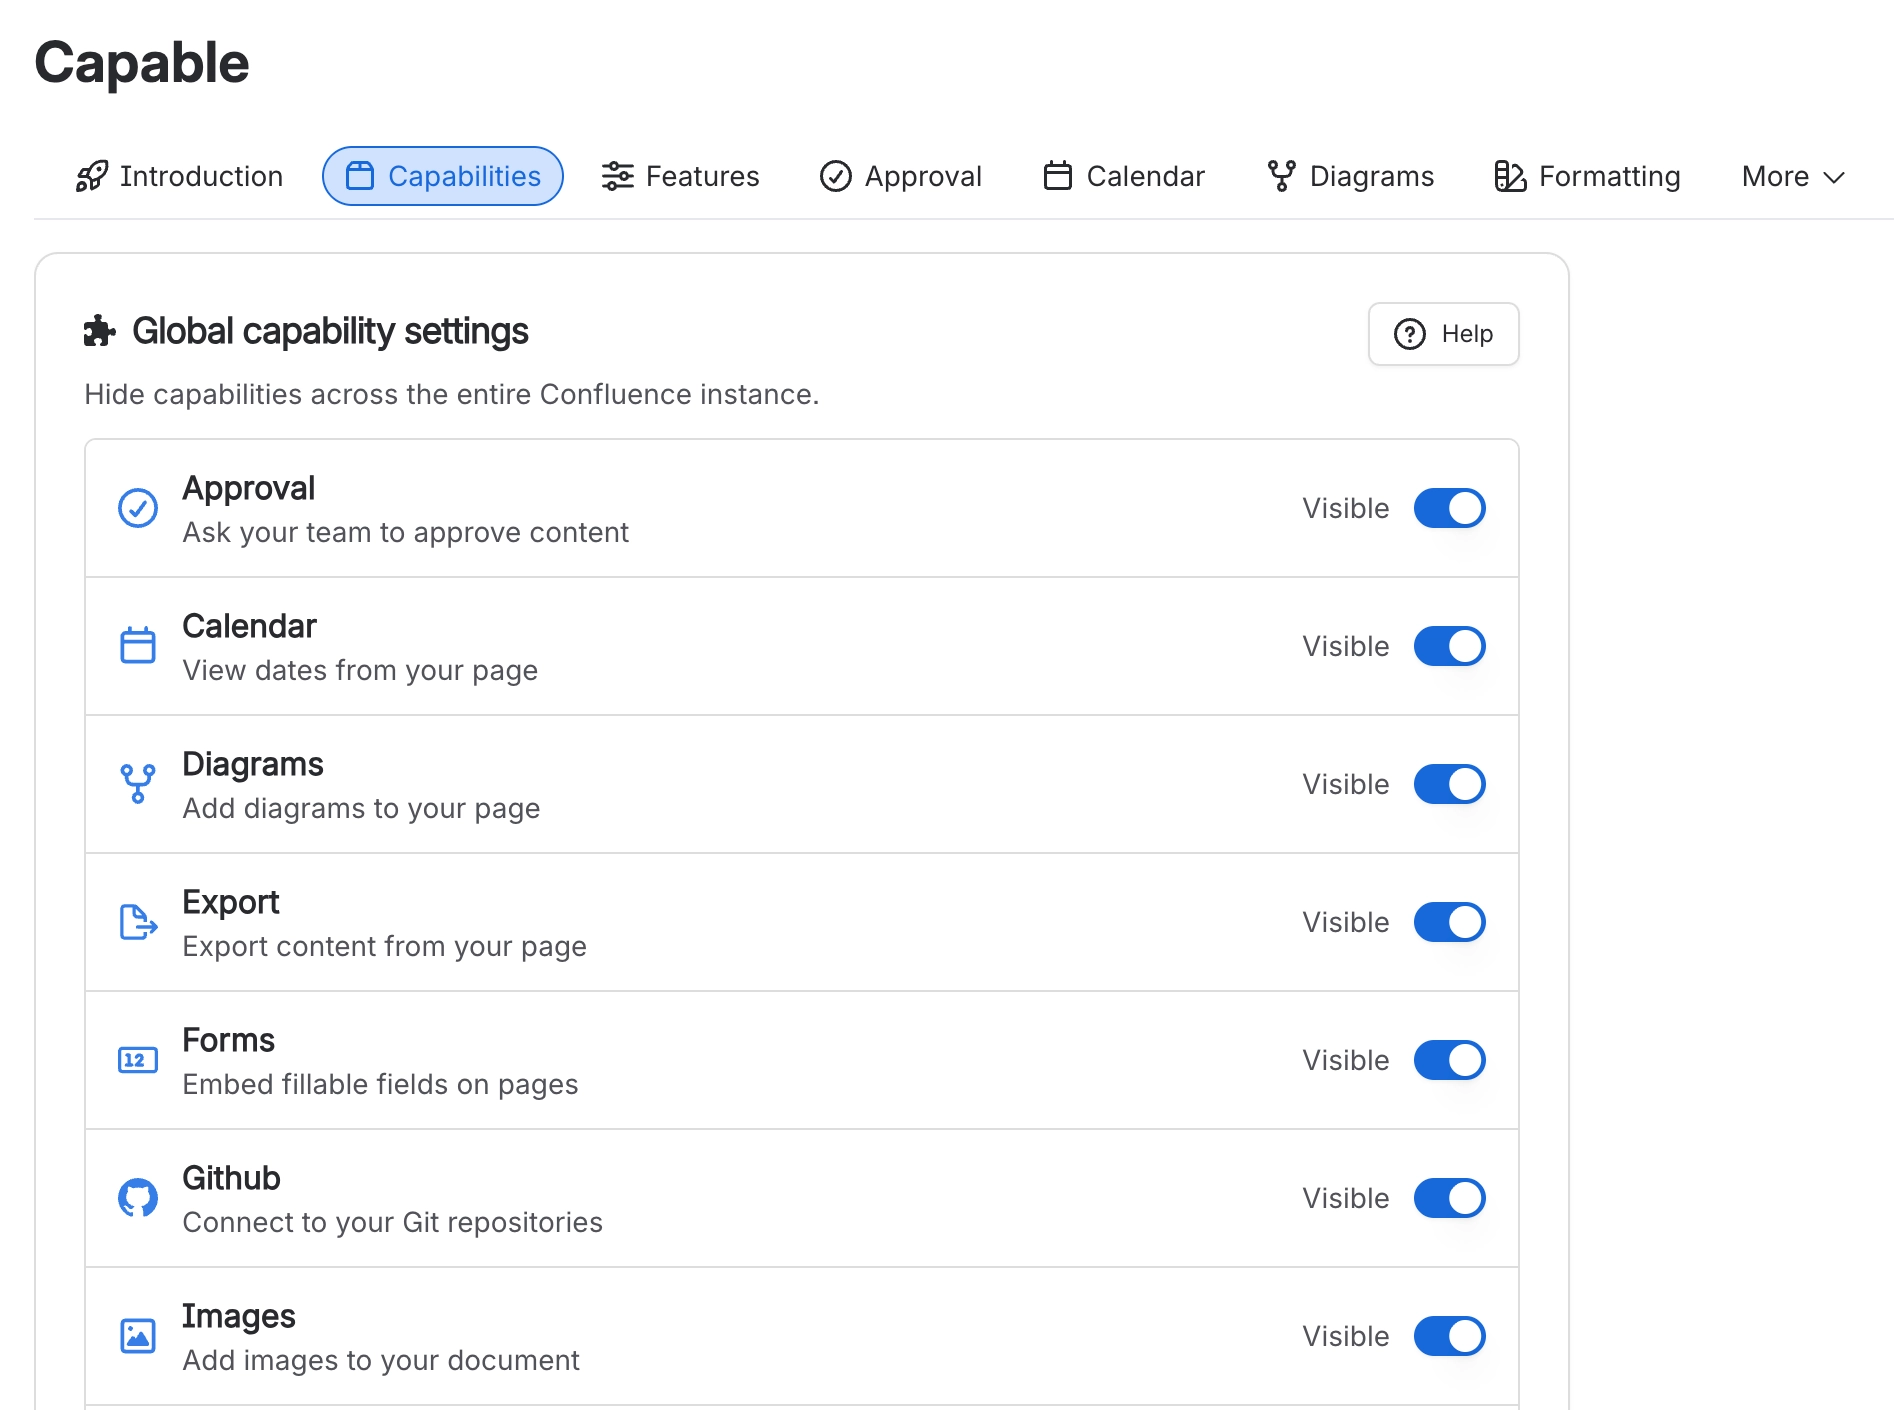Toggle the Images capability switch

[1450, 1336]
